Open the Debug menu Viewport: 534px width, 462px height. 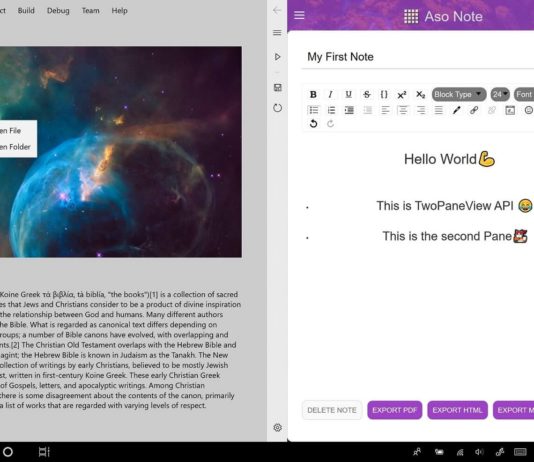(58, 11)
